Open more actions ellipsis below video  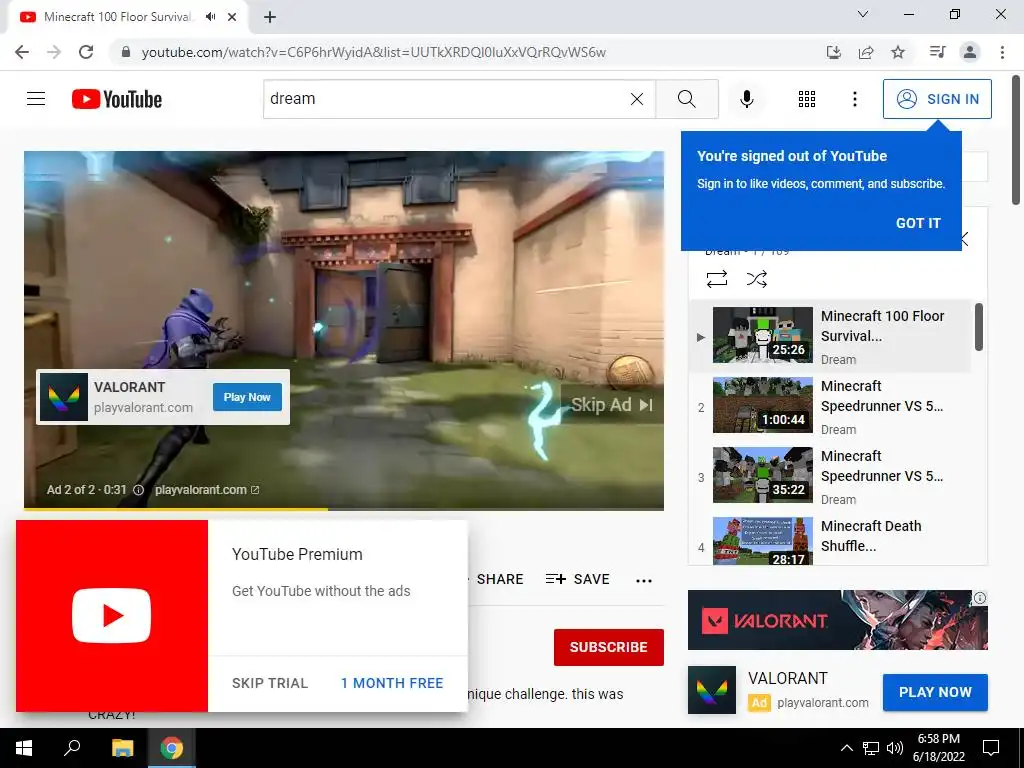pyautogui.click(x=644, y=581)
